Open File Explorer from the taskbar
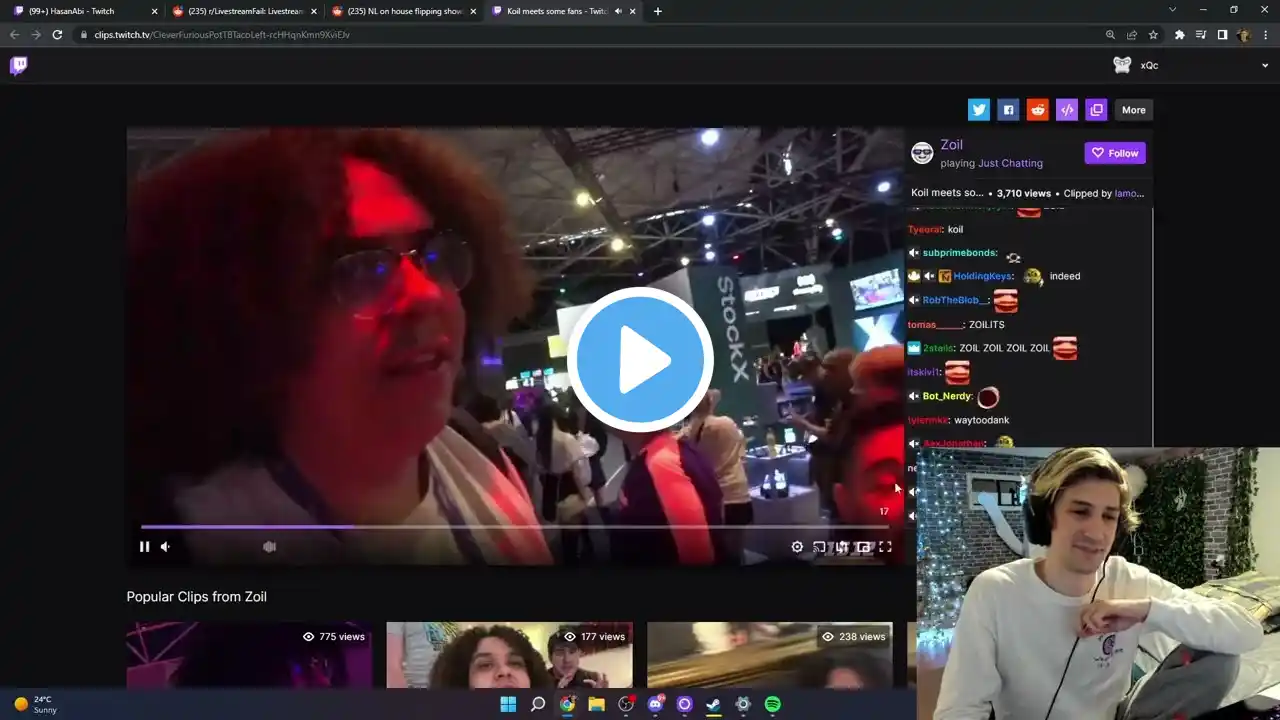The width and height of the screenshot is (1280, 720). pos(597,704)
